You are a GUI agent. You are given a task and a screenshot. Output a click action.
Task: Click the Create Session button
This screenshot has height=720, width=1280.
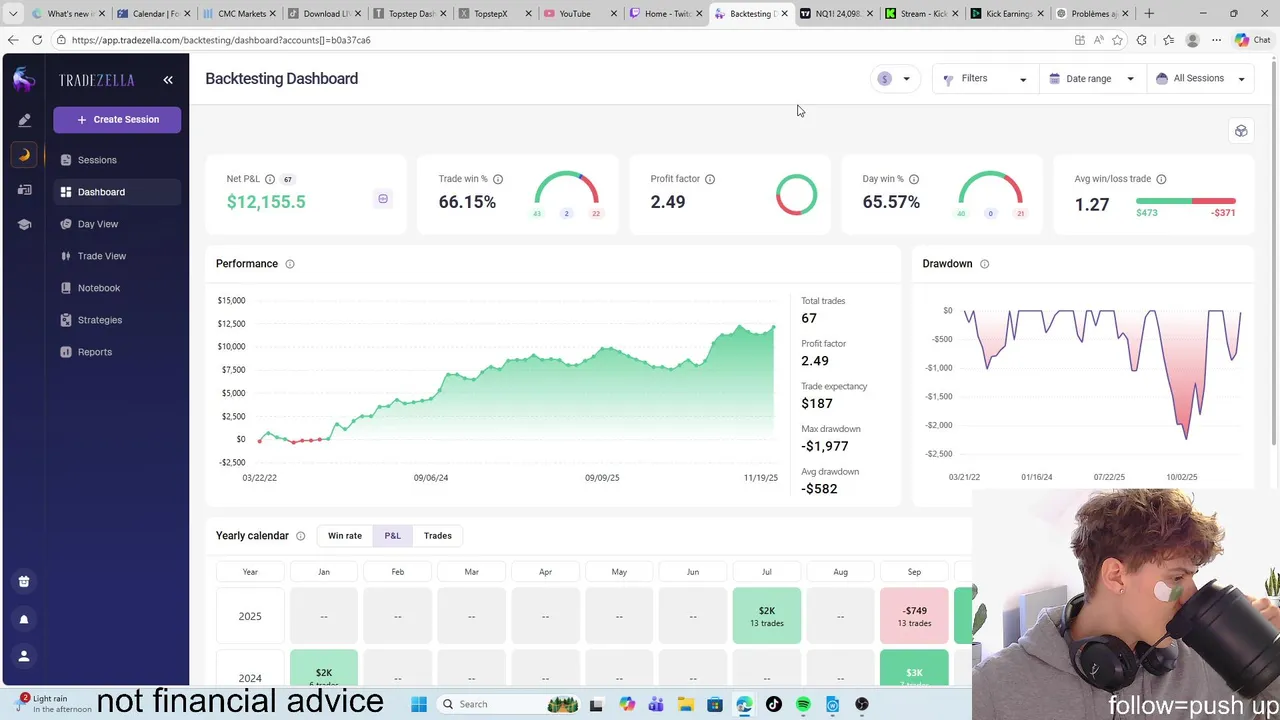(x=117, y=119)
